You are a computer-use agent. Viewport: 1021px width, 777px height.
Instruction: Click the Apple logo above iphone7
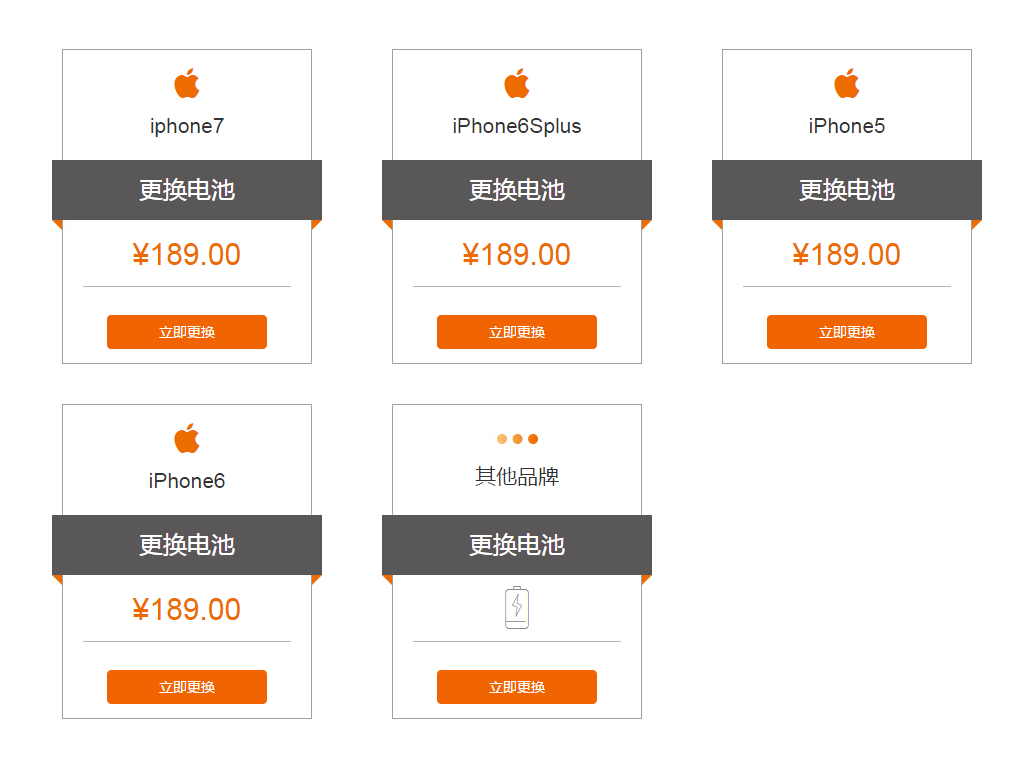click(x=187, y=84)
